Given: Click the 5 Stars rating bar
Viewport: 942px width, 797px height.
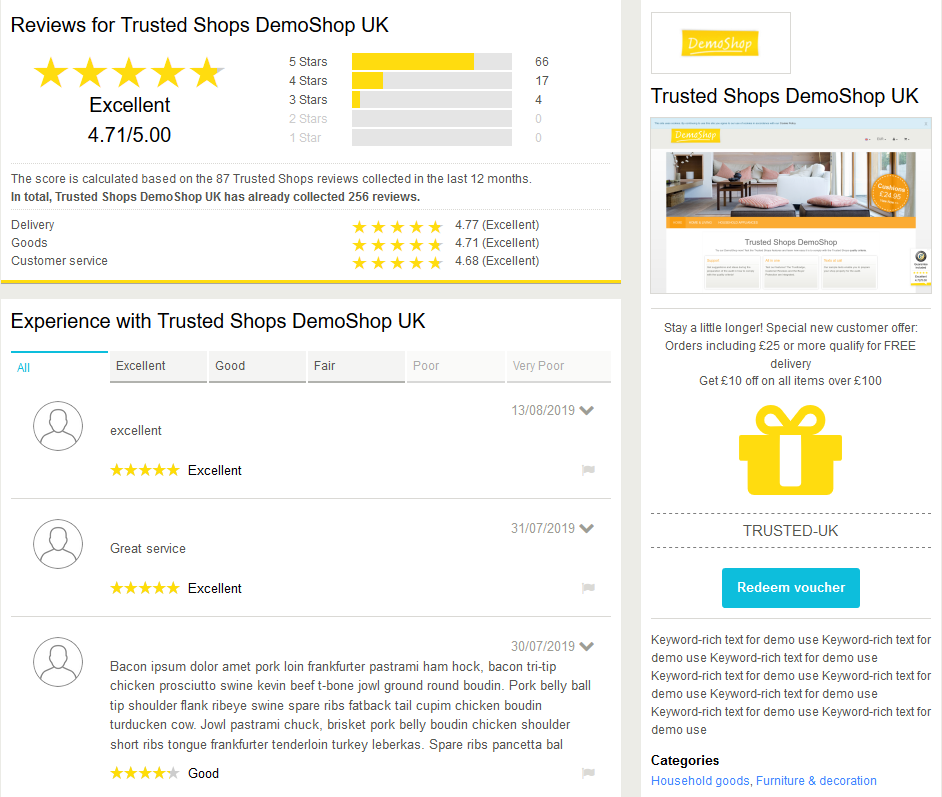Looking at the screenshot, I should [432, 61].
